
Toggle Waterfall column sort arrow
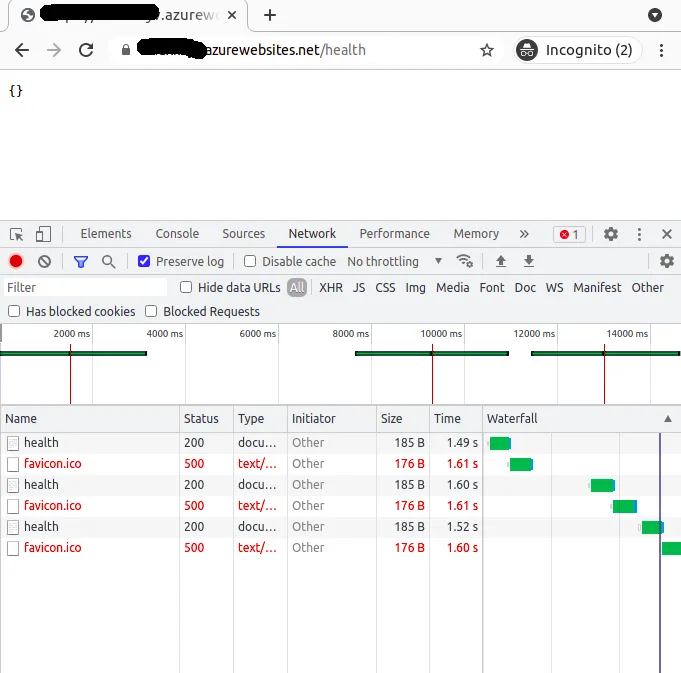668,419
